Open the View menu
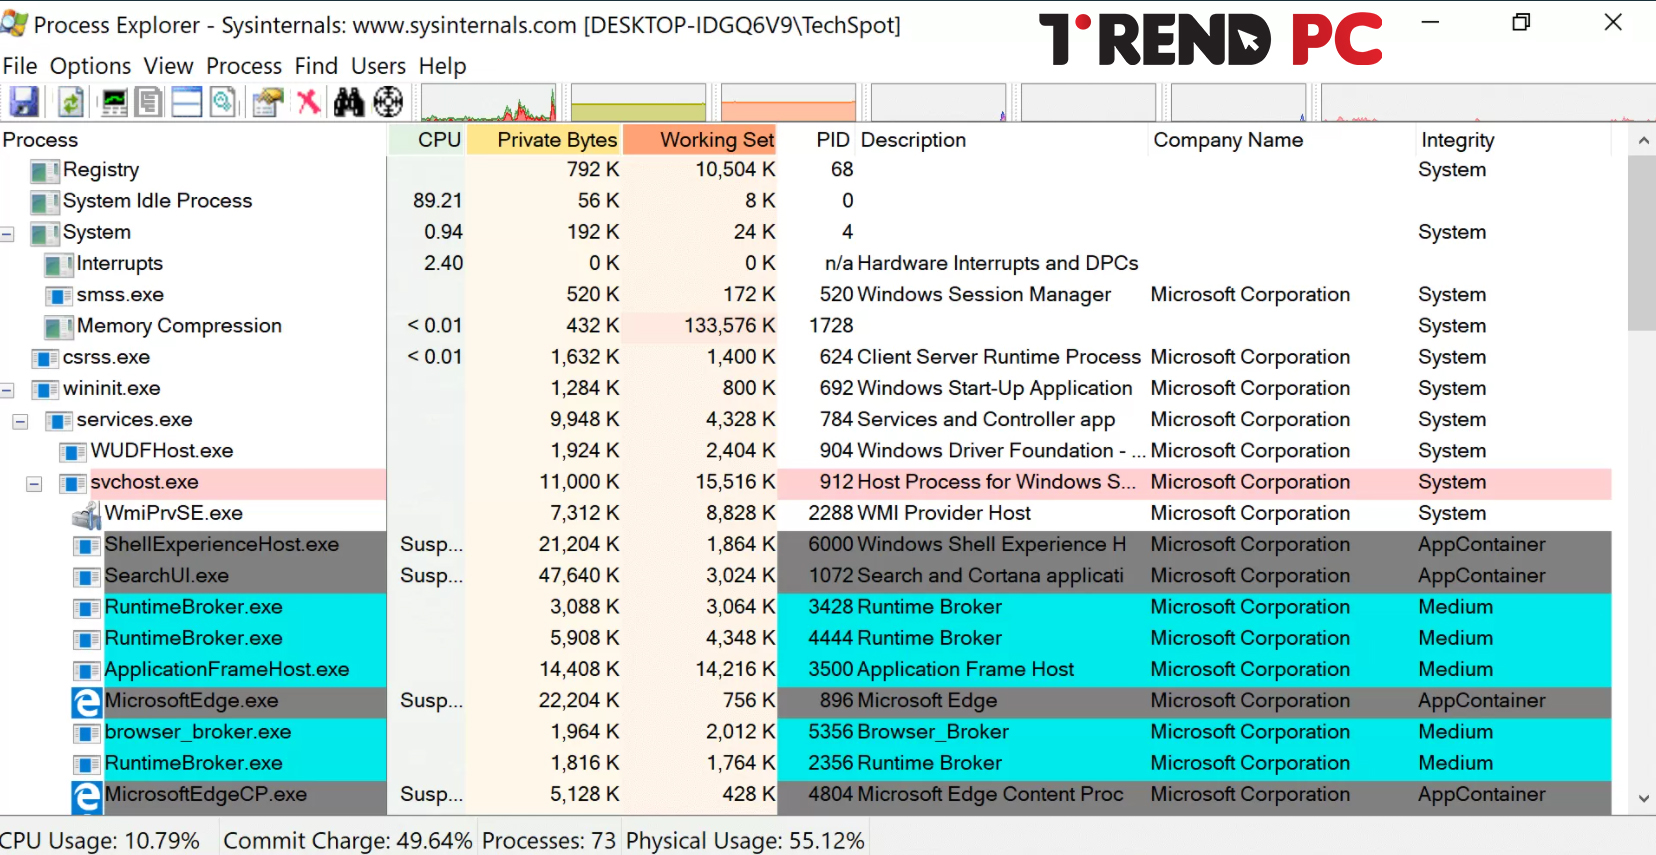The image size is (1656, 855). pyautogui.click(x=169, y=66)
